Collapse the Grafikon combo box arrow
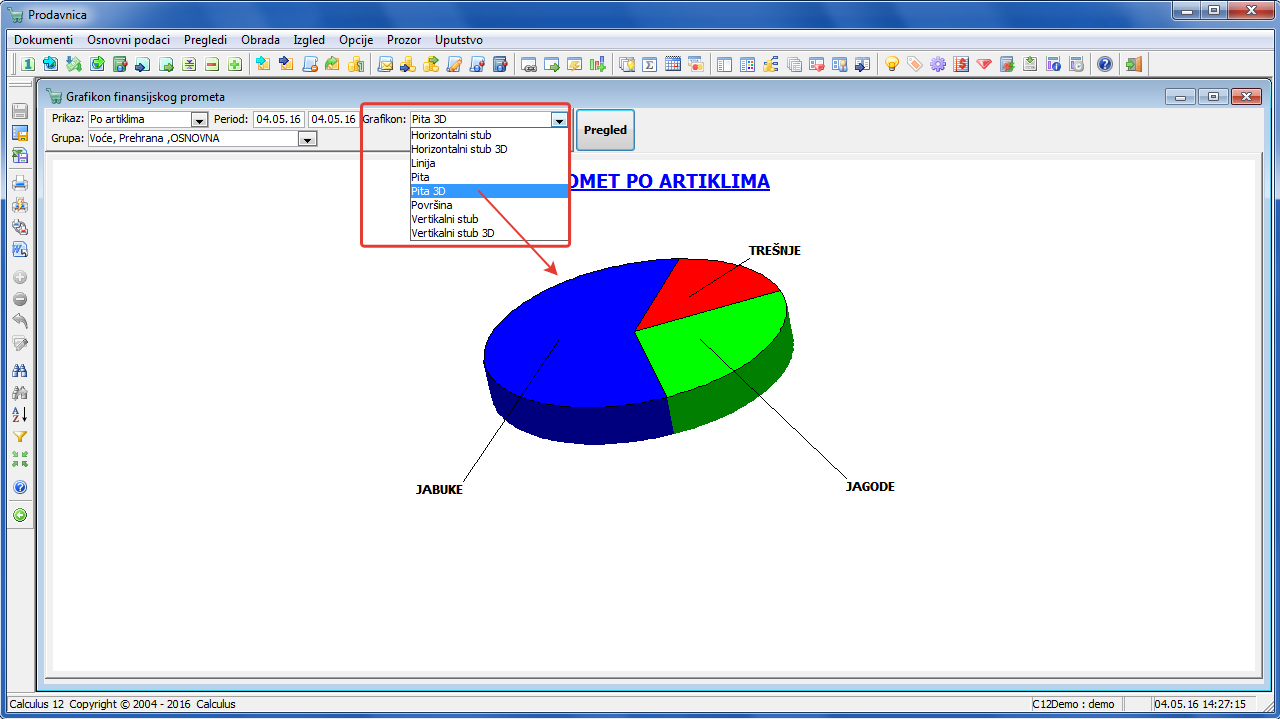This screenshot has height=719, width=1280. click(x=559, y=120)
